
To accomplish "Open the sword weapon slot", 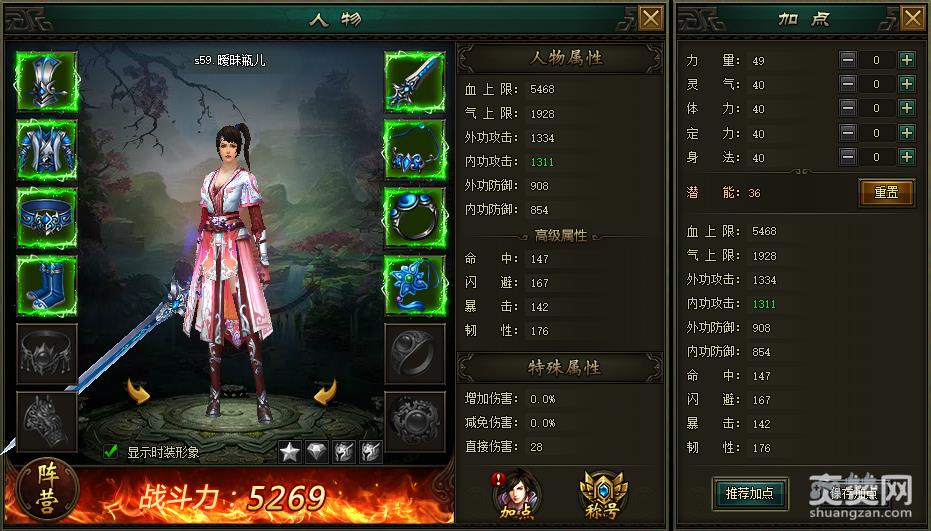I will [x=415, y=81].
